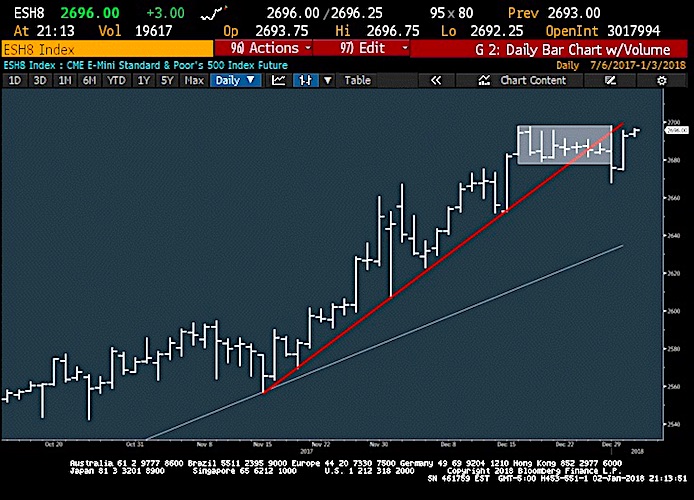Open the Chart Content panel
694x500 pixels.
521,81
